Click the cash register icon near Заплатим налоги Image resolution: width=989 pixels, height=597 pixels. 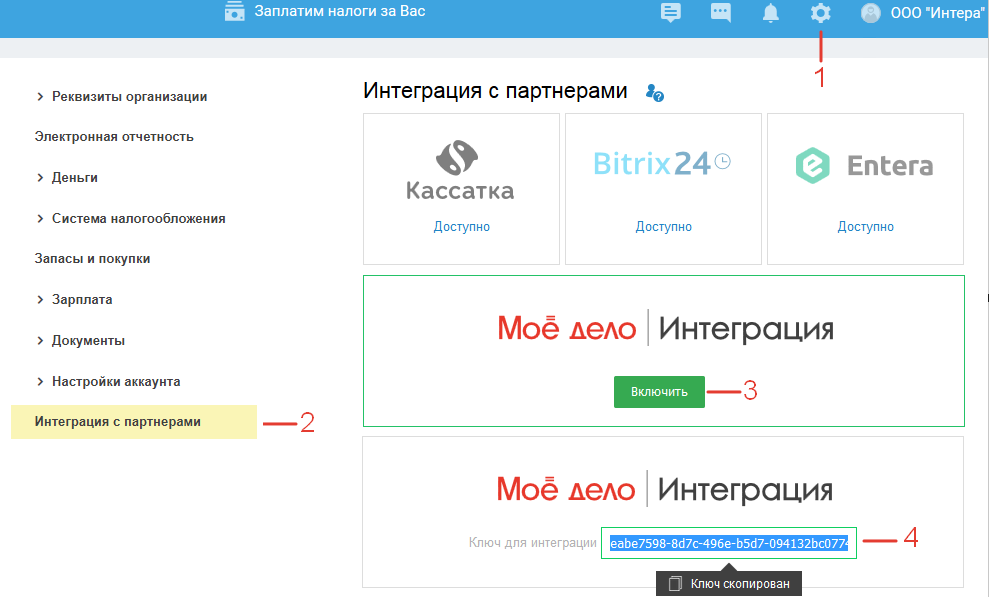coord(235,11)
